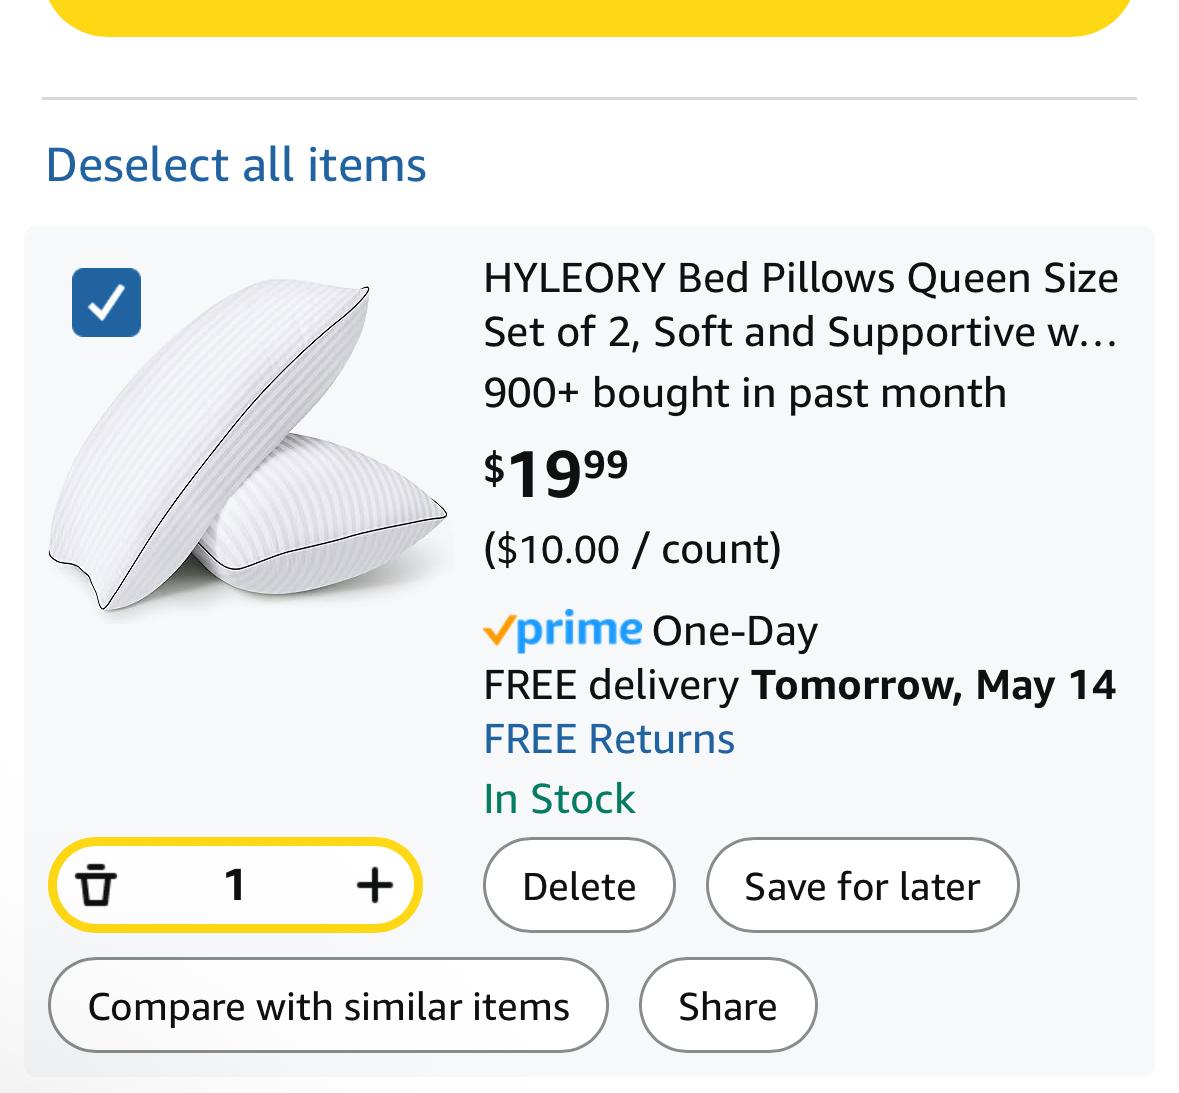Open the HYLEORY Bed Pillows product title
Viewport: 1179px width, 1093px height.
coord(800,304)
